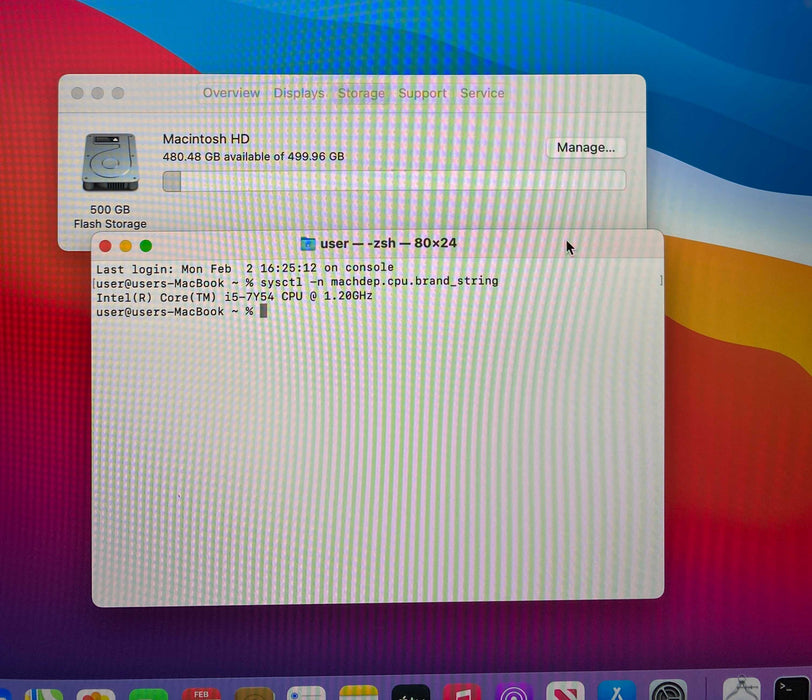Open Reminders from the Dock
812x700 pixels.
click(306, 694)
